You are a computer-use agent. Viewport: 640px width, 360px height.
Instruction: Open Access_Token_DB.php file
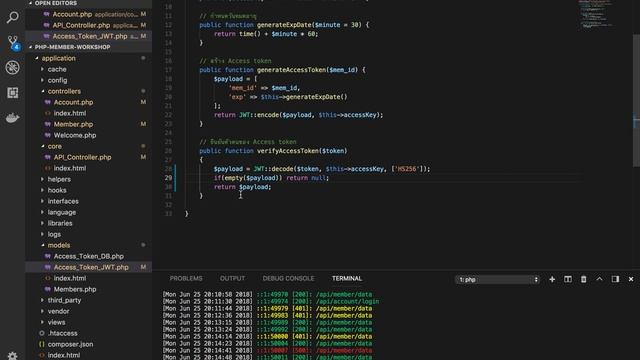tap(89, 256)
